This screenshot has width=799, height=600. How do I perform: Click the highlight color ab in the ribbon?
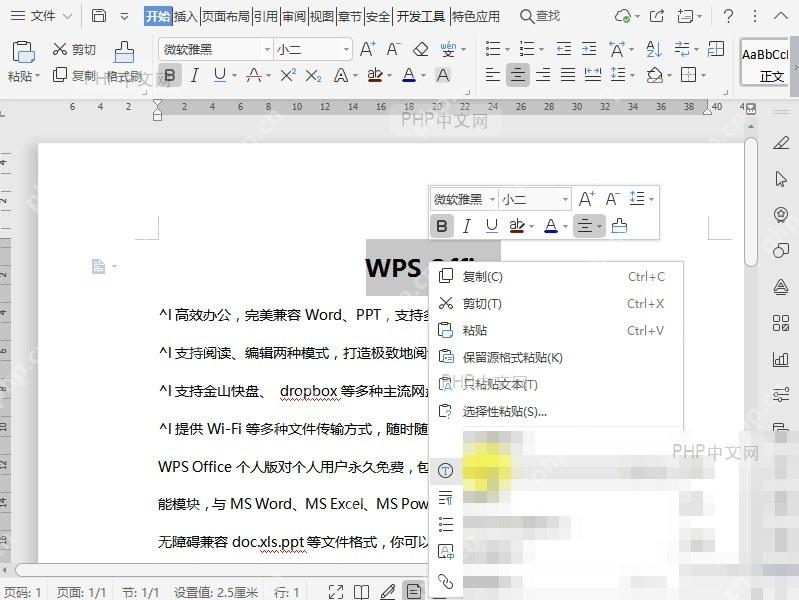point(375,75)
